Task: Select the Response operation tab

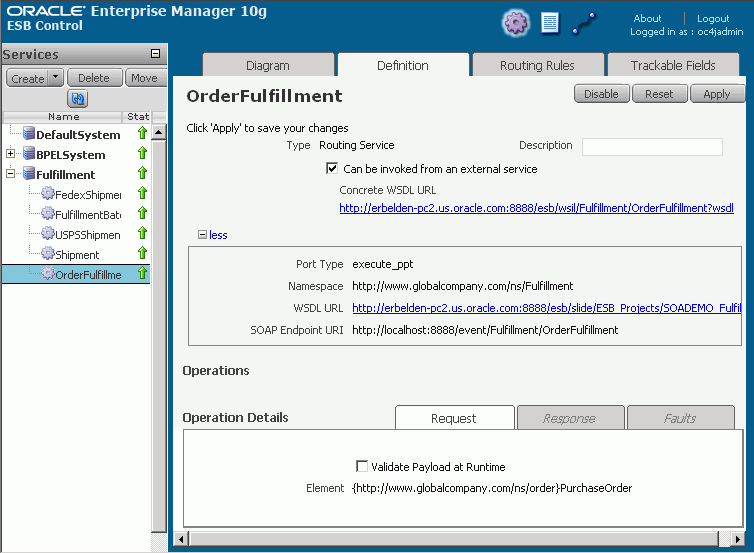Action: click(x=570, y=418)
